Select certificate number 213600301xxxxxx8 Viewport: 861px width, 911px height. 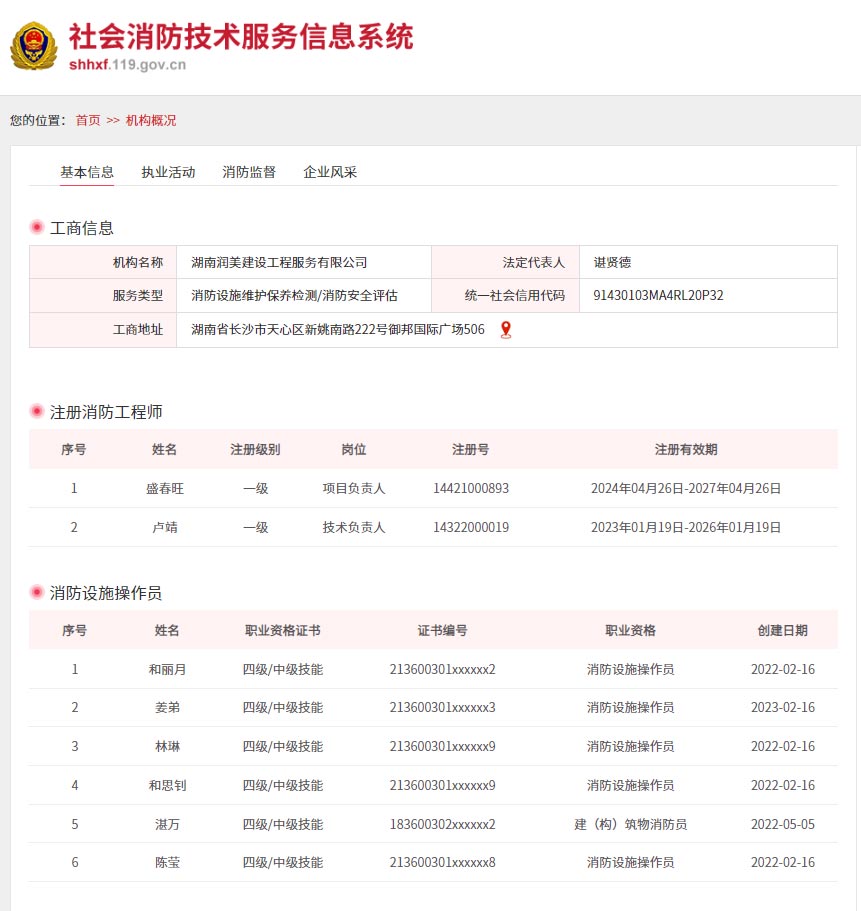pyautogui.click(x=443, y=863)
